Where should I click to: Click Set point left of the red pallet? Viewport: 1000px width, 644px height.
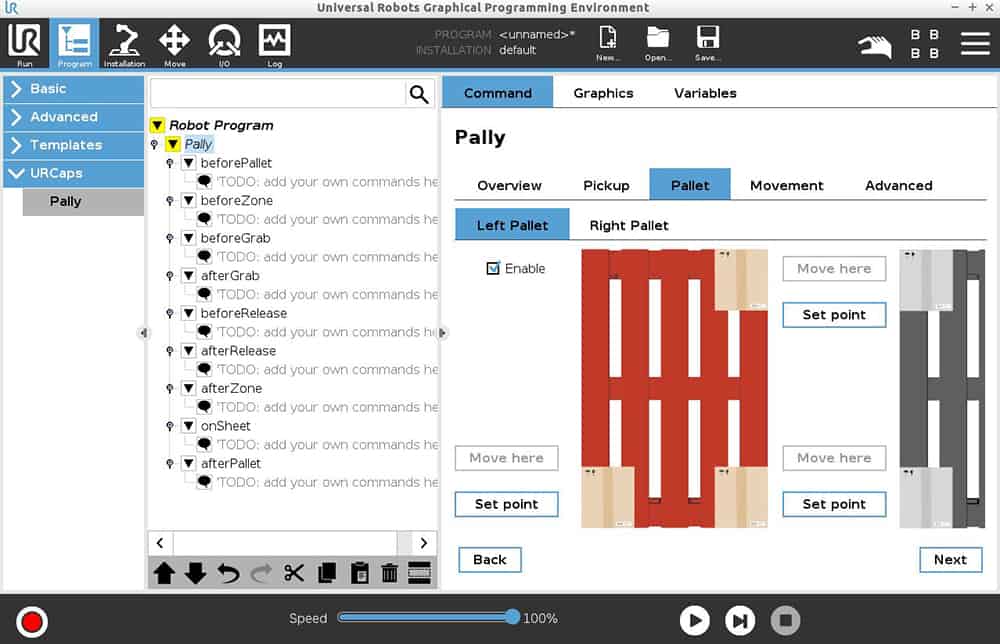coord(506,504)
